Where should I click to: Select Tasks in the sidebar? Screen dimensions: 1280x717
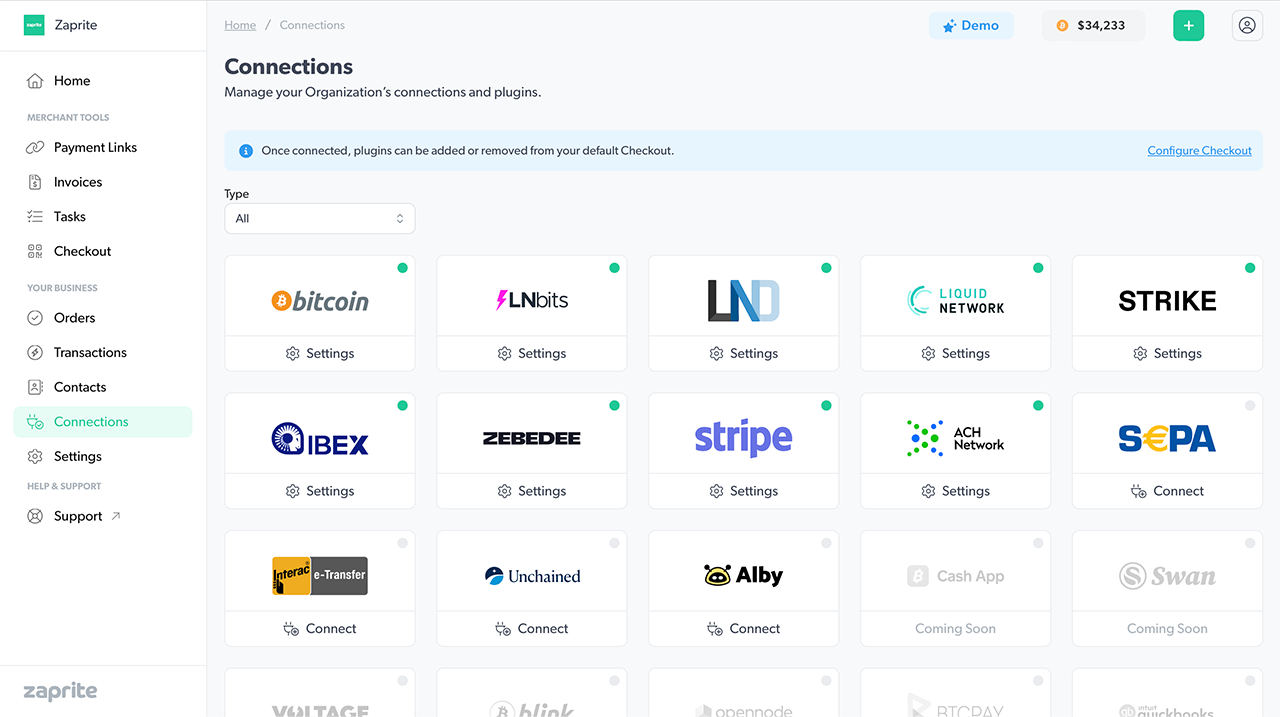click(x=102, y=216)
